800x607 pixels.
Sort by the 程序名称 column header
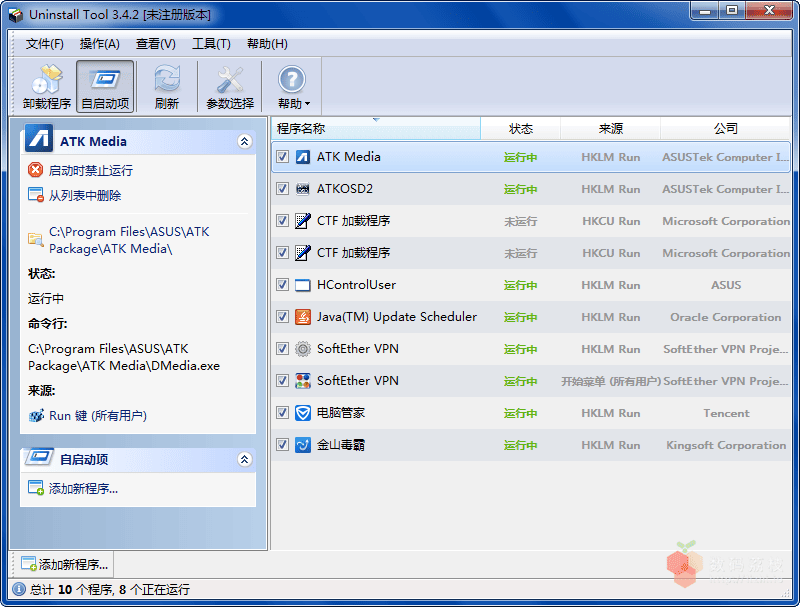[376, 129]
